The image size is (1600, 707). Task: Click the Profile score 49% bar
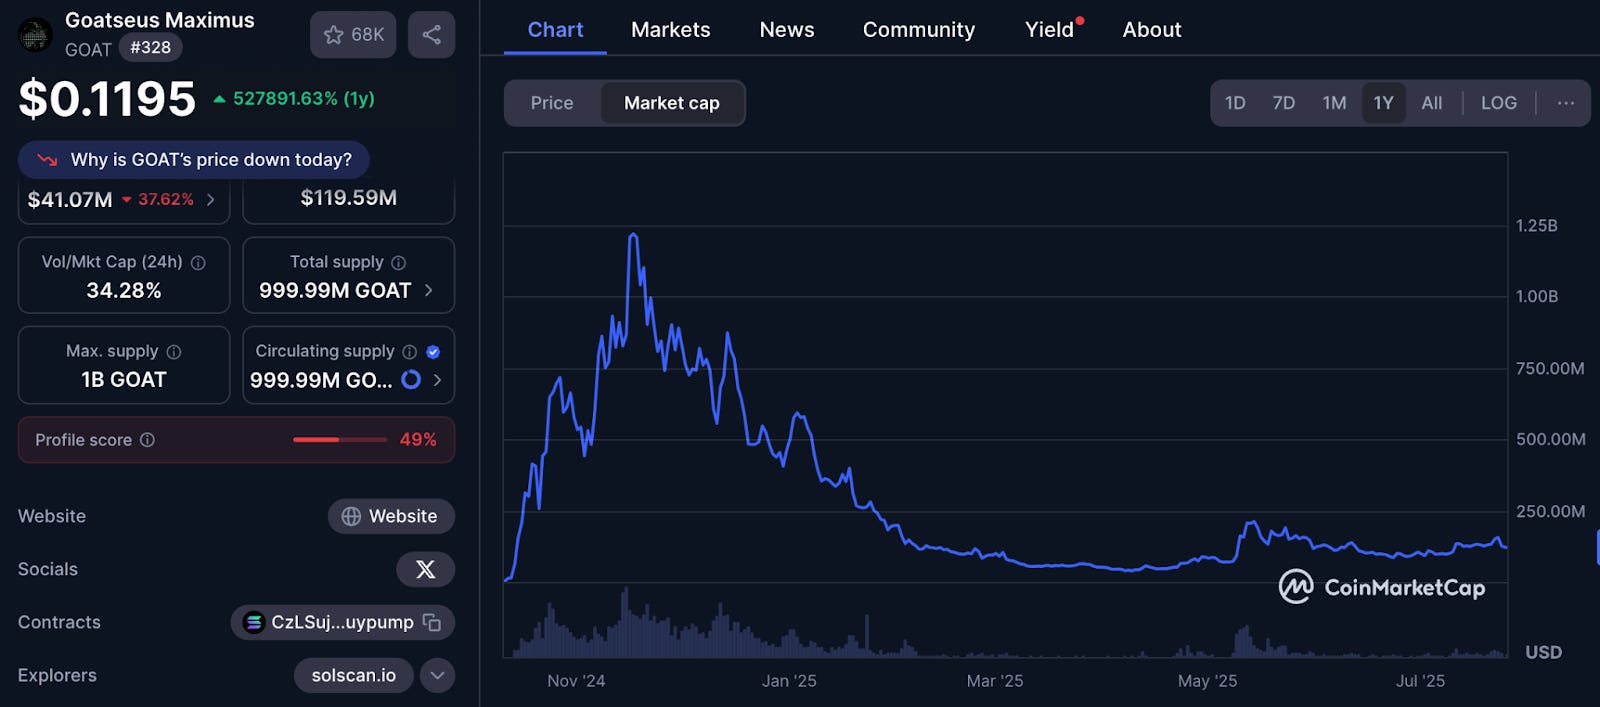(x=340, y=440)
